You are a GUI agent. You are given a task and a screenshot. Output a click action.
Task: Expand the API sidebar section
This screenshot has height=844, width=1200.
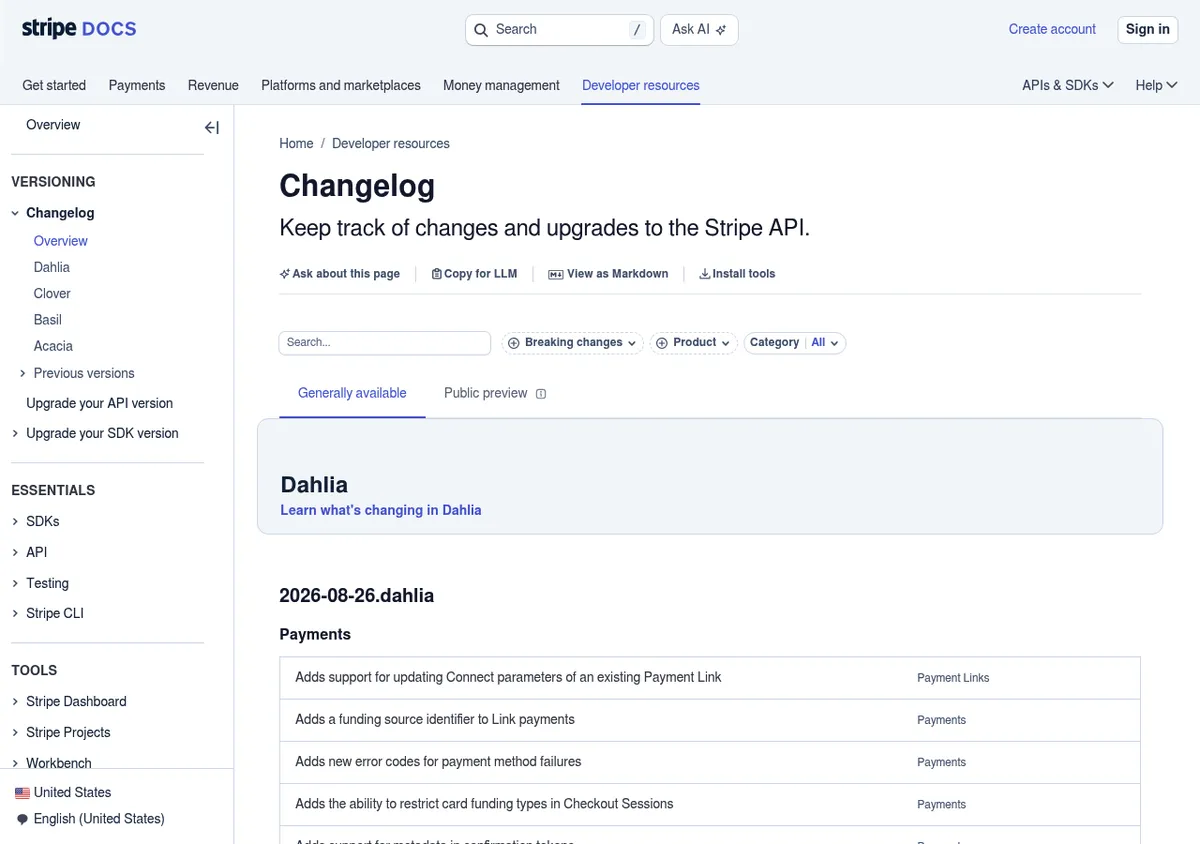(15, 552)
